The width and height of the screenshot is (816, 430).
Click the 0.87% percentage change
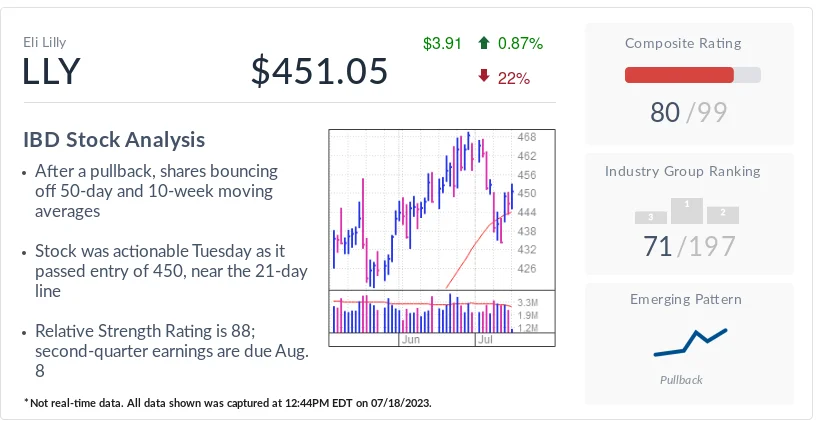click(520, 44)
